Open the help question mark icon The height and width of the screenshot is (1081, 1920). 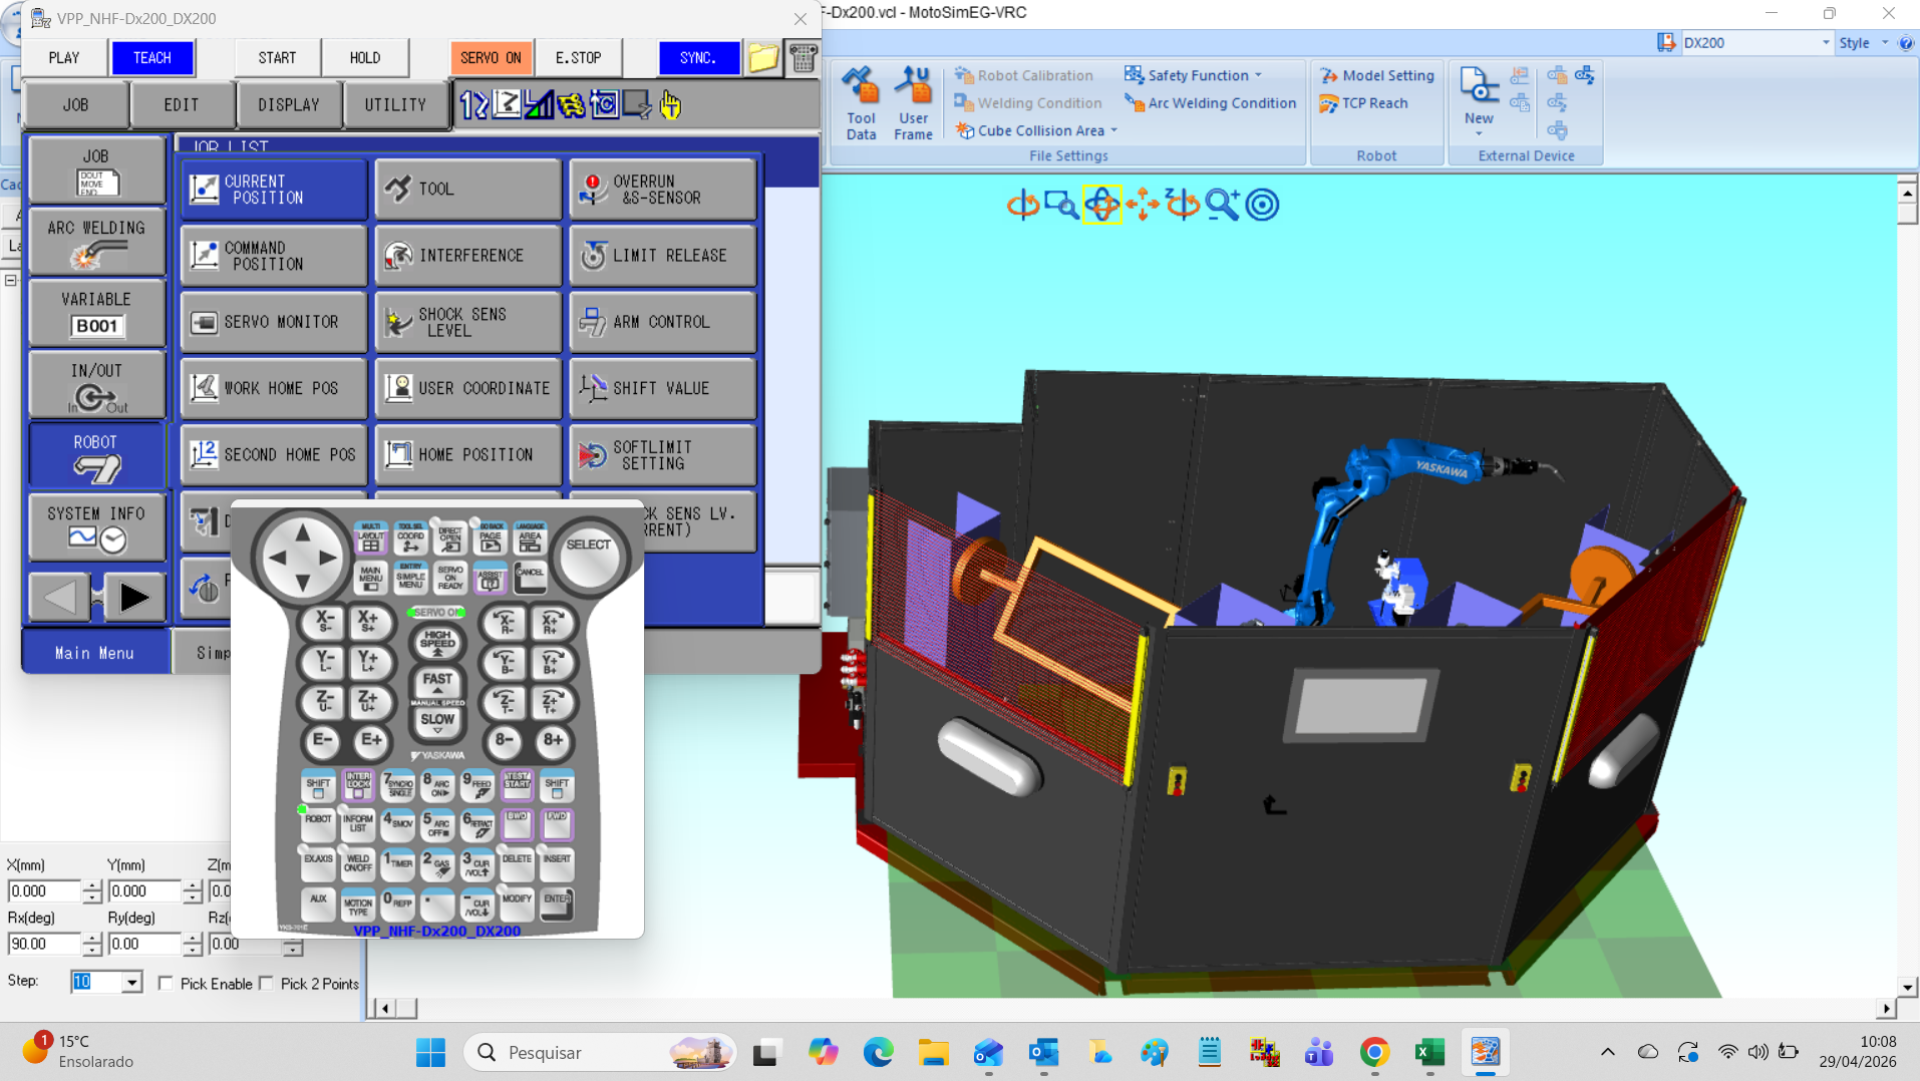1906,43
